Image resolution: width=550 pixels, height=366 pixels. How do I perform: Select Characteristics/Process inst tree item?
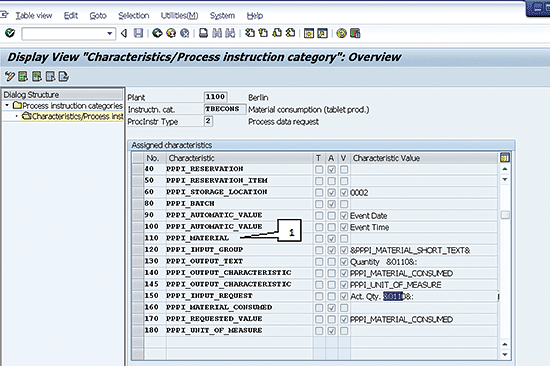[x=73, y=116]
